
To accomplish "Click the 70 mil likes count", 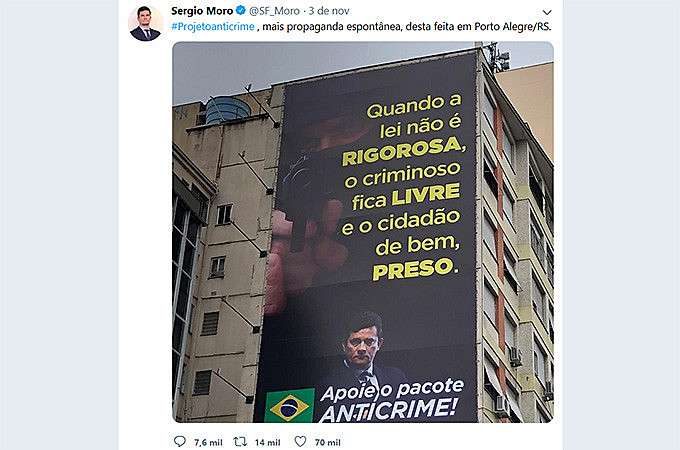I will click(x=328, y=442).
